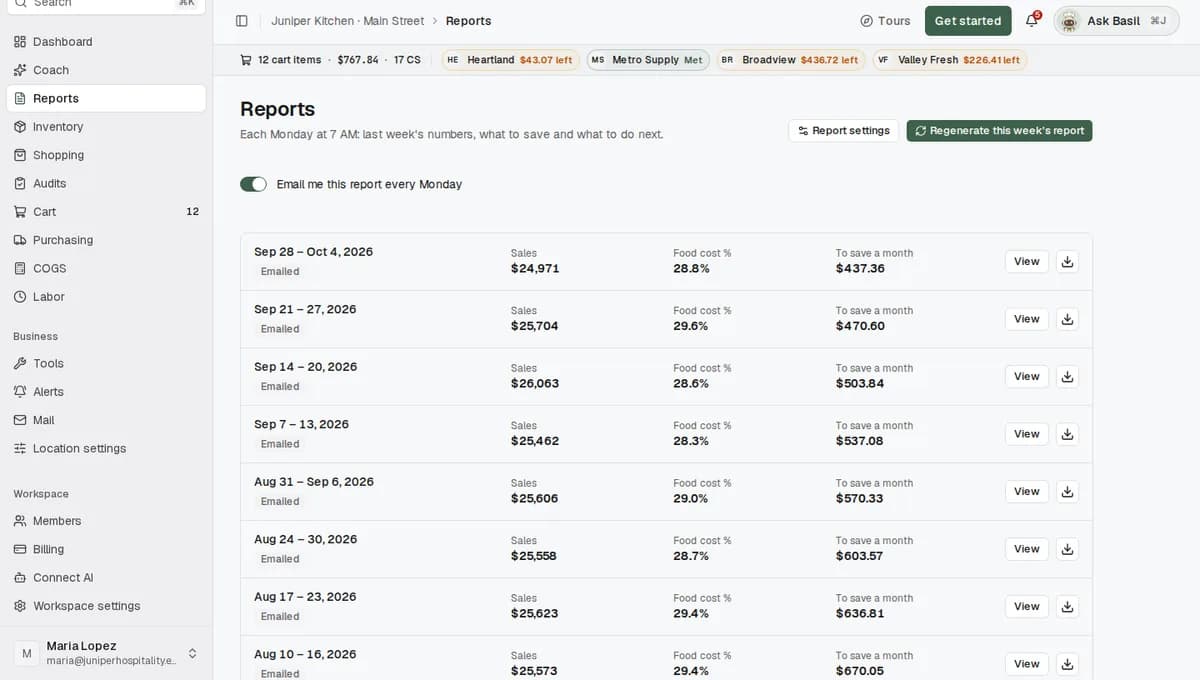
Task: Open Audits page
Action: 106,183
